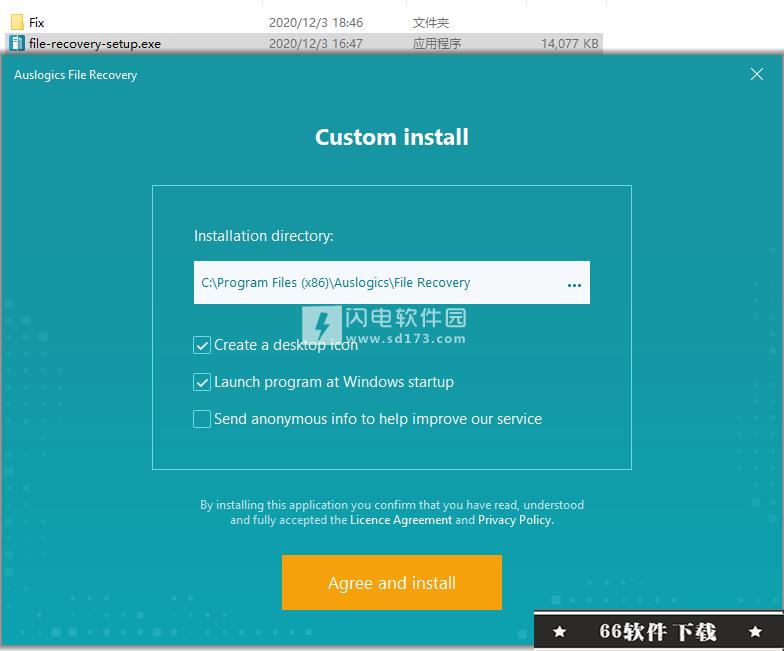Open folder browser via three-dot button

pyautogui.click(x=574, y=285)
